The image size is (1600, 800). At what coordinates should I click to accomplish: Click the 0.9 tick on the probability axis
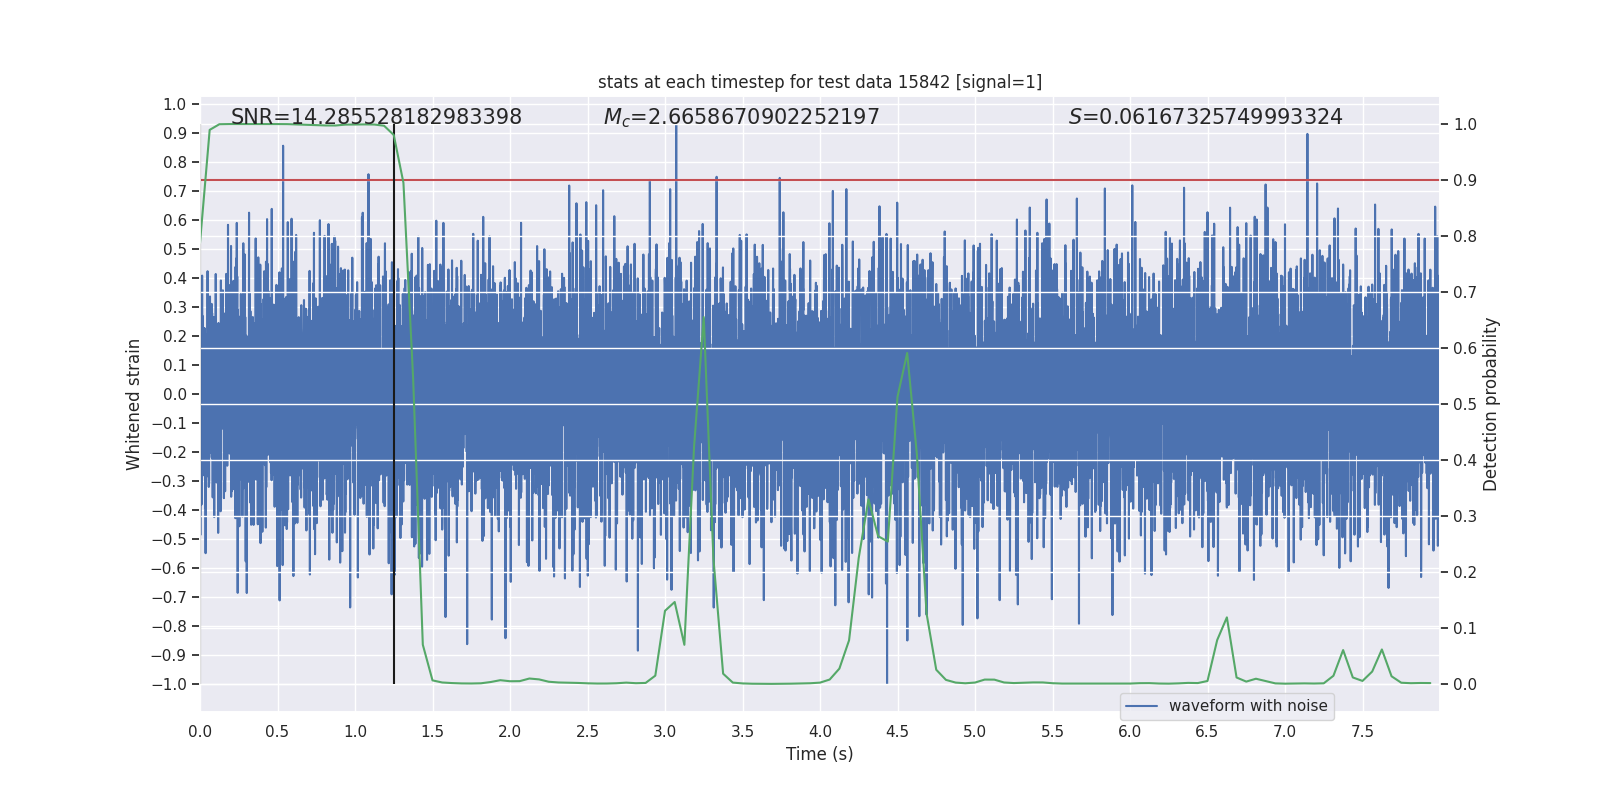pos(1465,180)
